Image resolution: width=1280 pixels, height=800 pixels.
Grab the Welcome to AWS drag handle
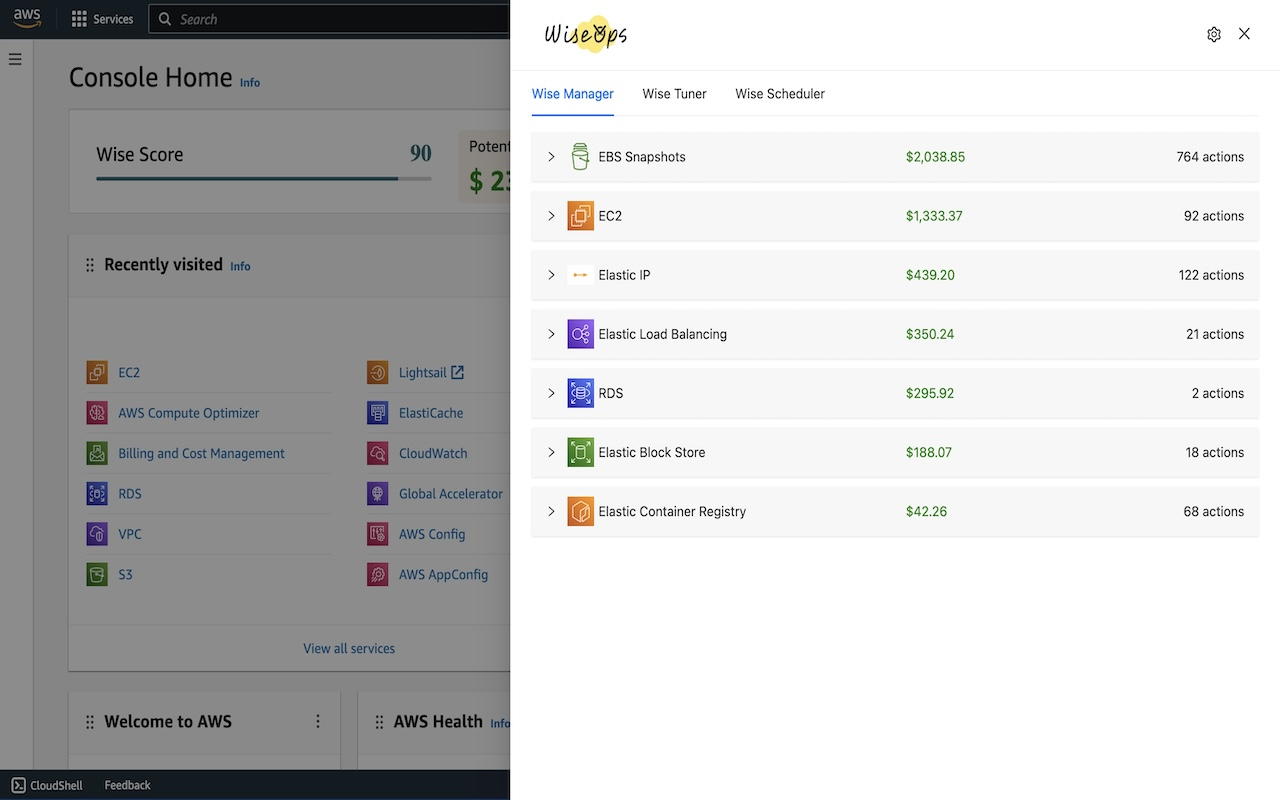[90, 722]
